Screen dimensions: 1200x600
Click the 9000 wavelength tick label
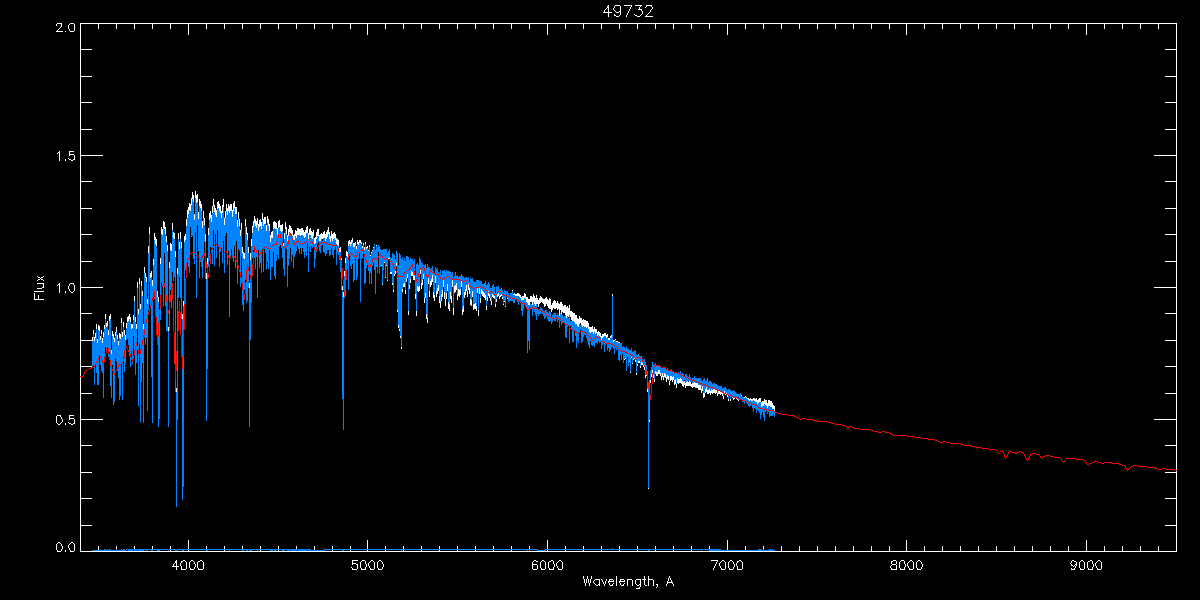tap(1086, 564)
